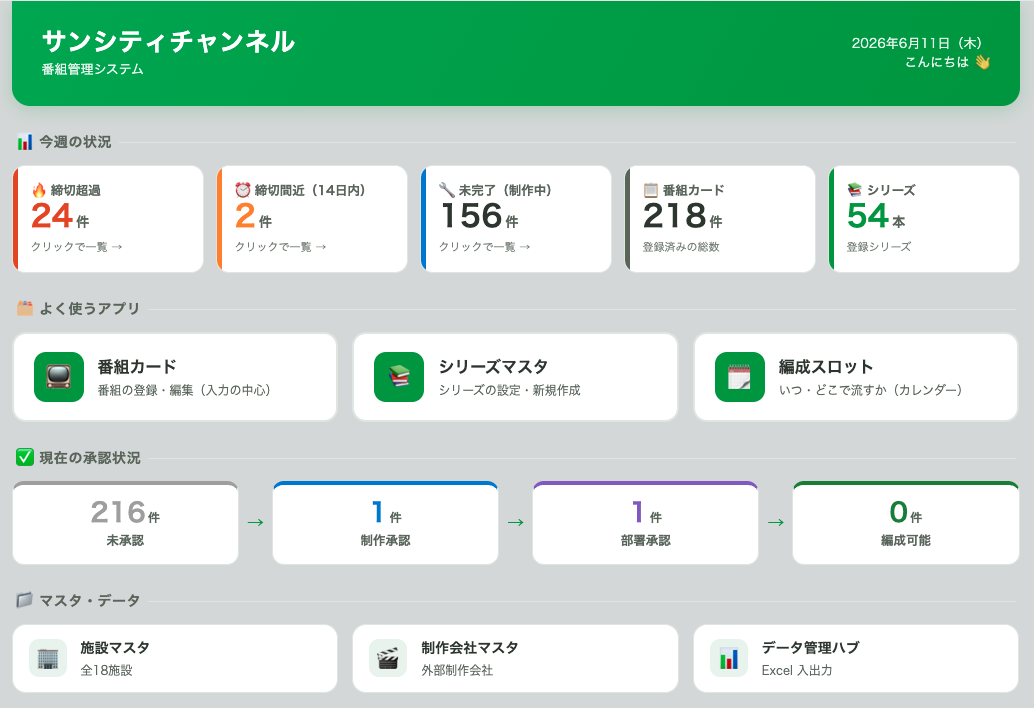Image resolution: width=1034 pixels, height=708 pixels.
Task: Click the 登録済みの総数 caption
Action: [x=681, y=247]
